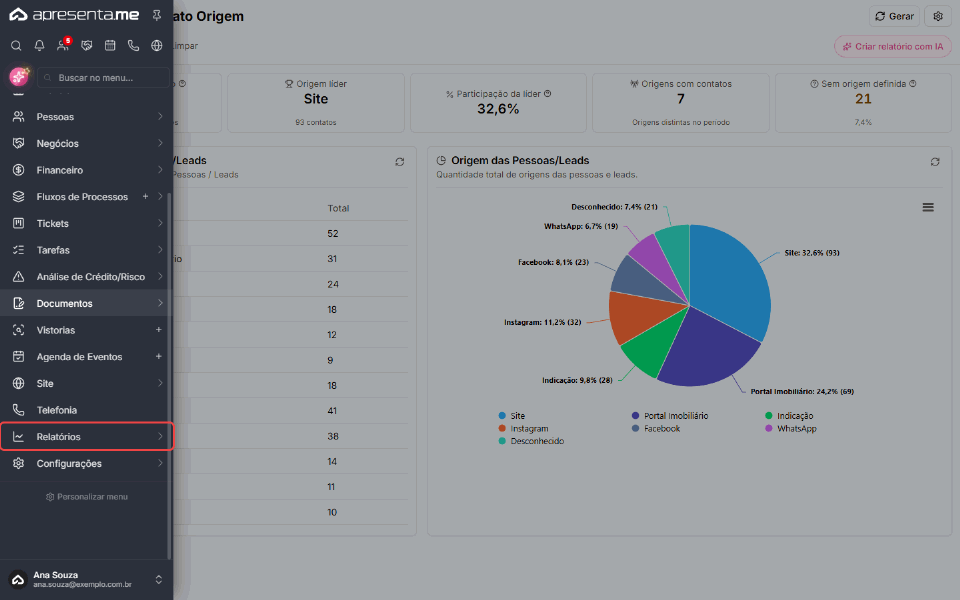Click the Indicação legend color dot
This screenshot has height=600, width=960.
[x=769, y=416]
